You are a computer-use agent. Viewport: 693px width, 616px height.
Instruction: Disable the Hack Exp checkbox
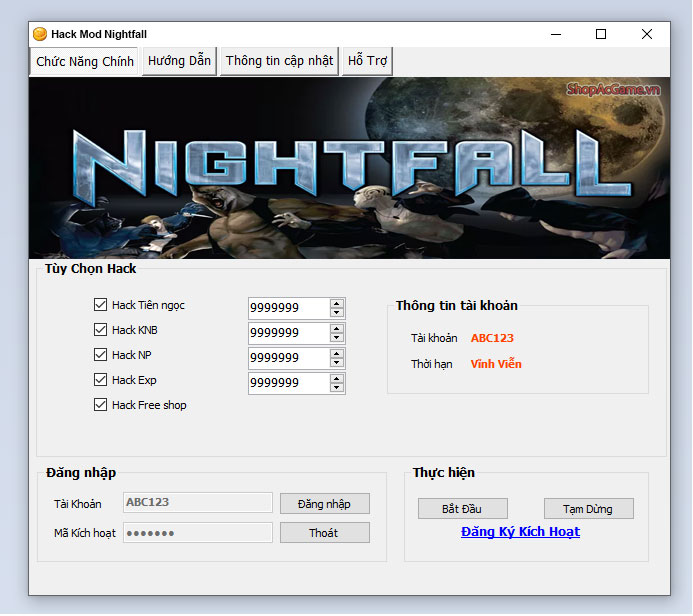[x=100, y=380]
